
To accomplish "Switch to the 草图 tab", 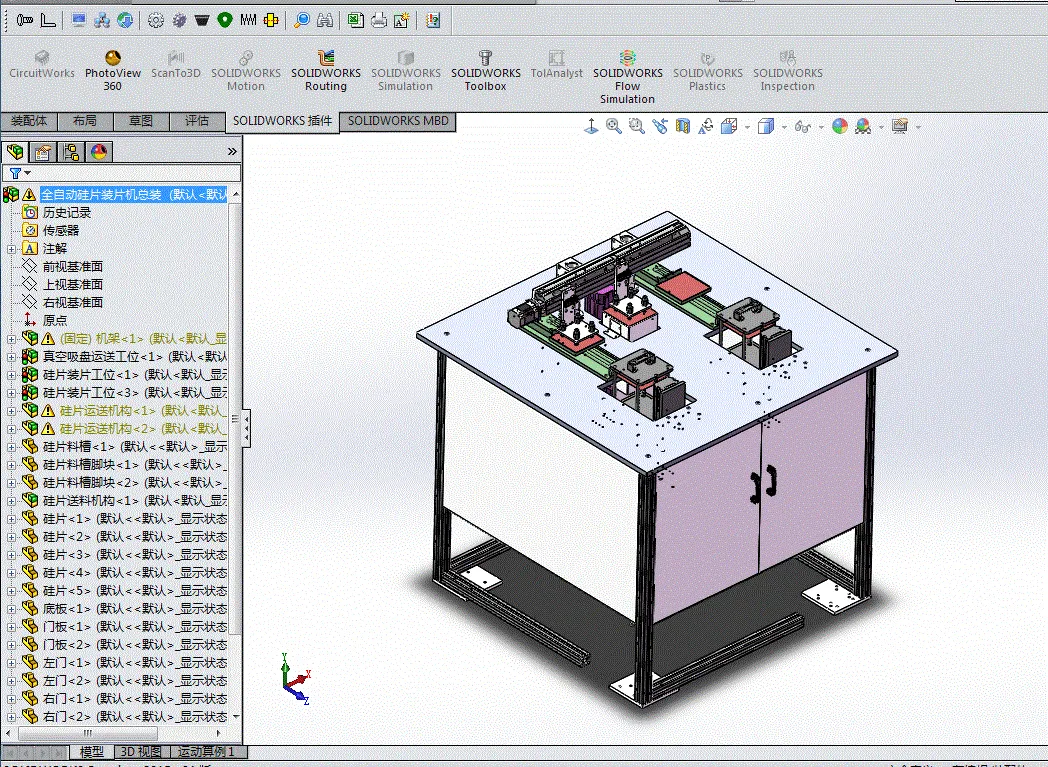I will [140, 121].
